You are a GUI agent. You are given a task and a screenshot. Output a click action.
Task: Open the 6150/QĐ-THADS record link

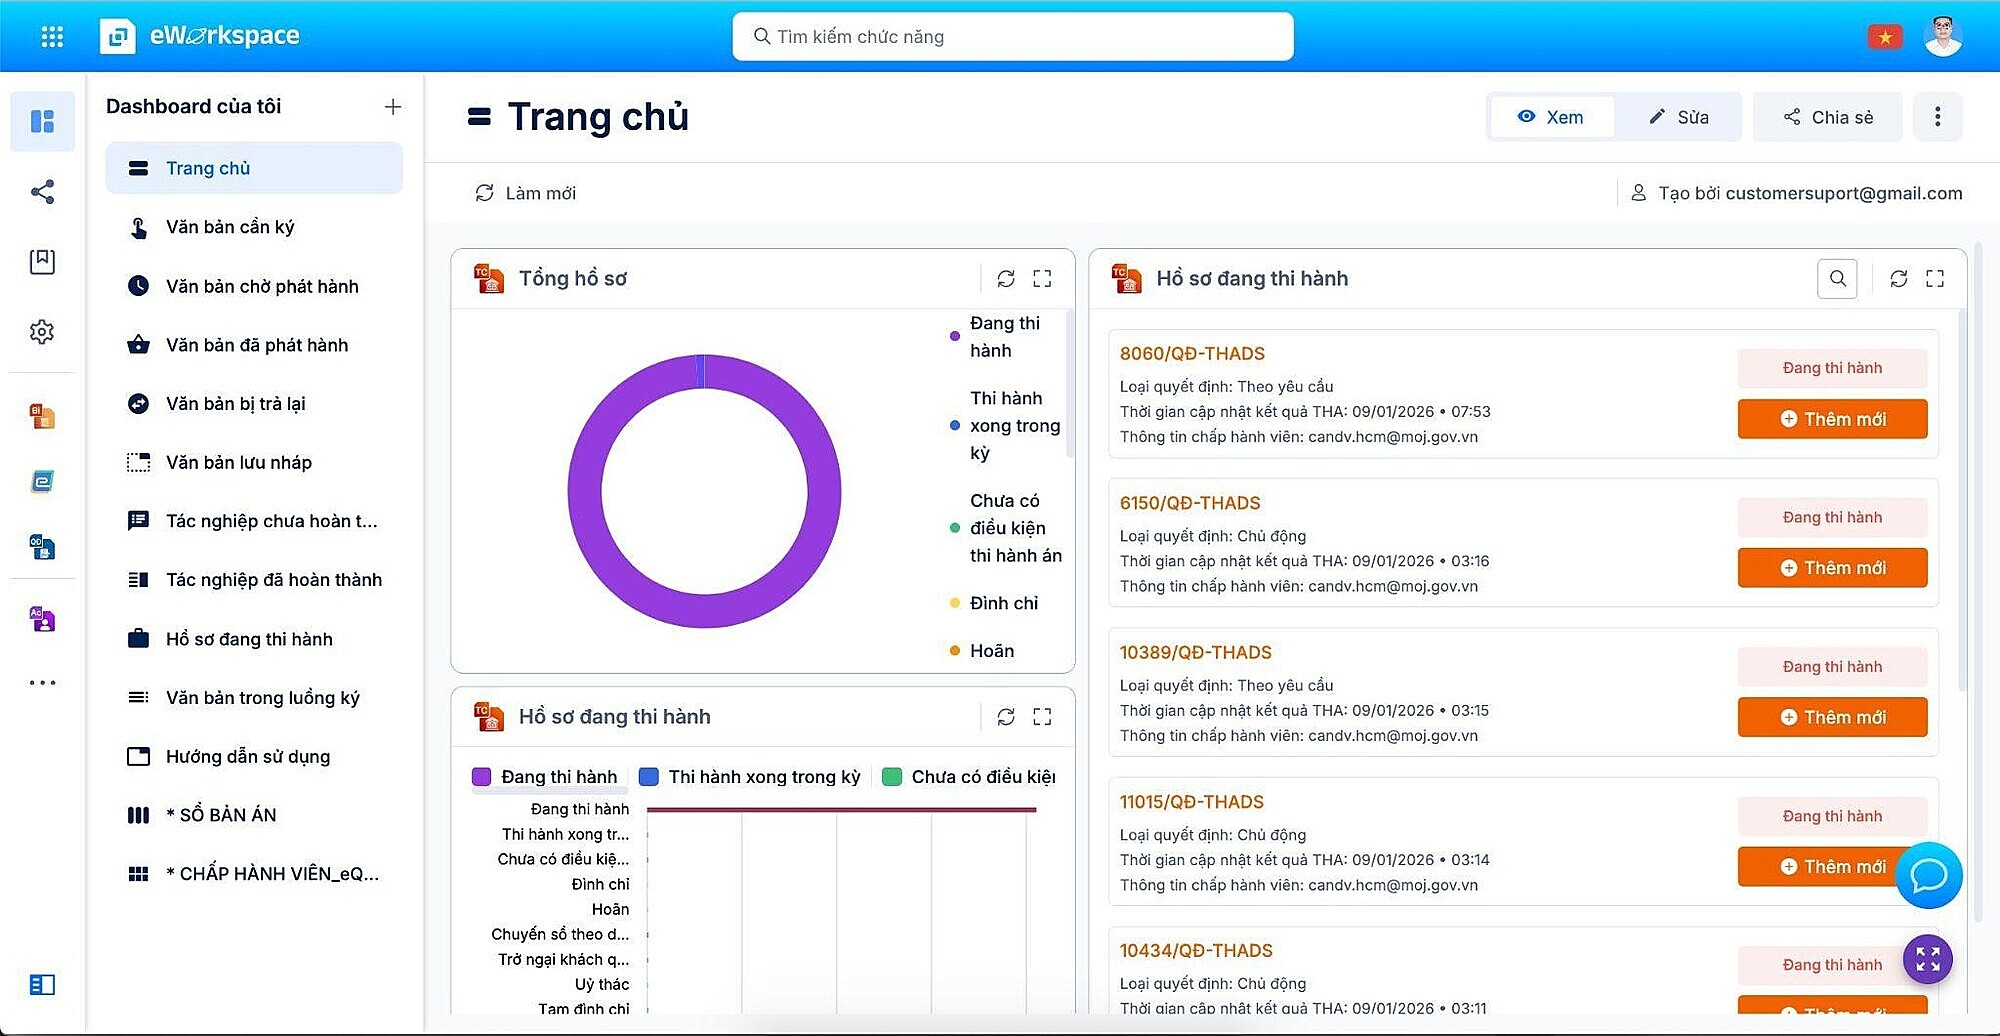pos(1190,503)
